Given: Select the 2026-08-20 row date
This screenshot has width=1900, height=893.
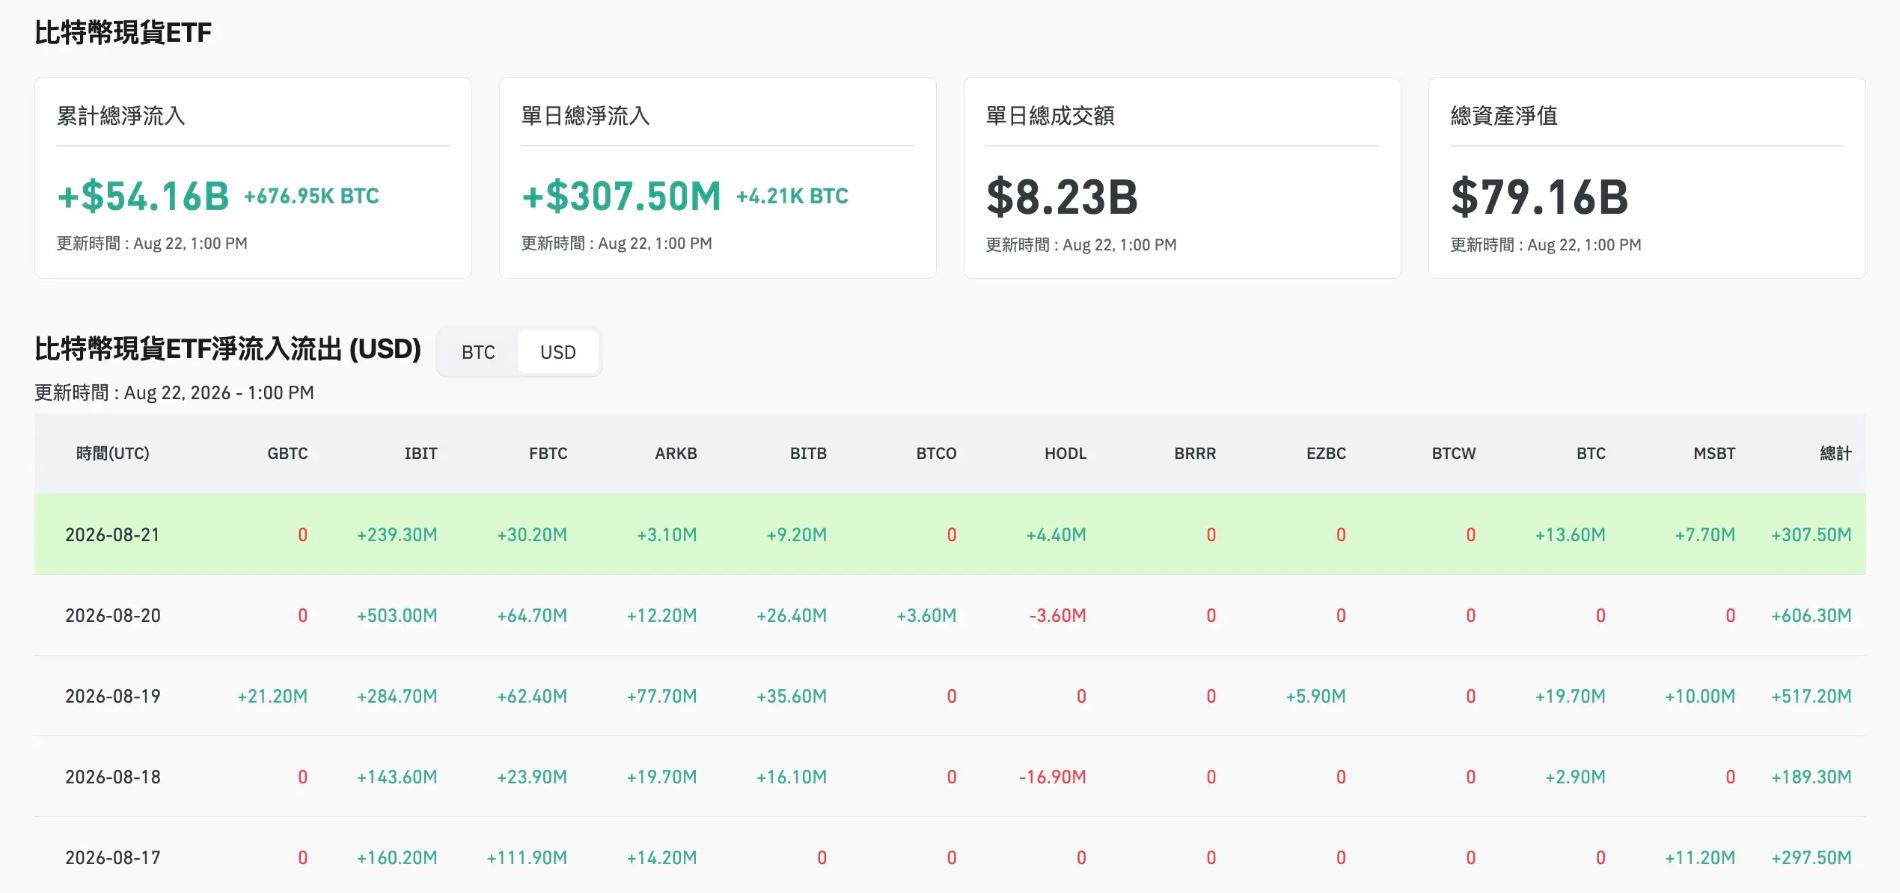Looking at the screenshot, I should pyautogui.click(x=113, y=616).
